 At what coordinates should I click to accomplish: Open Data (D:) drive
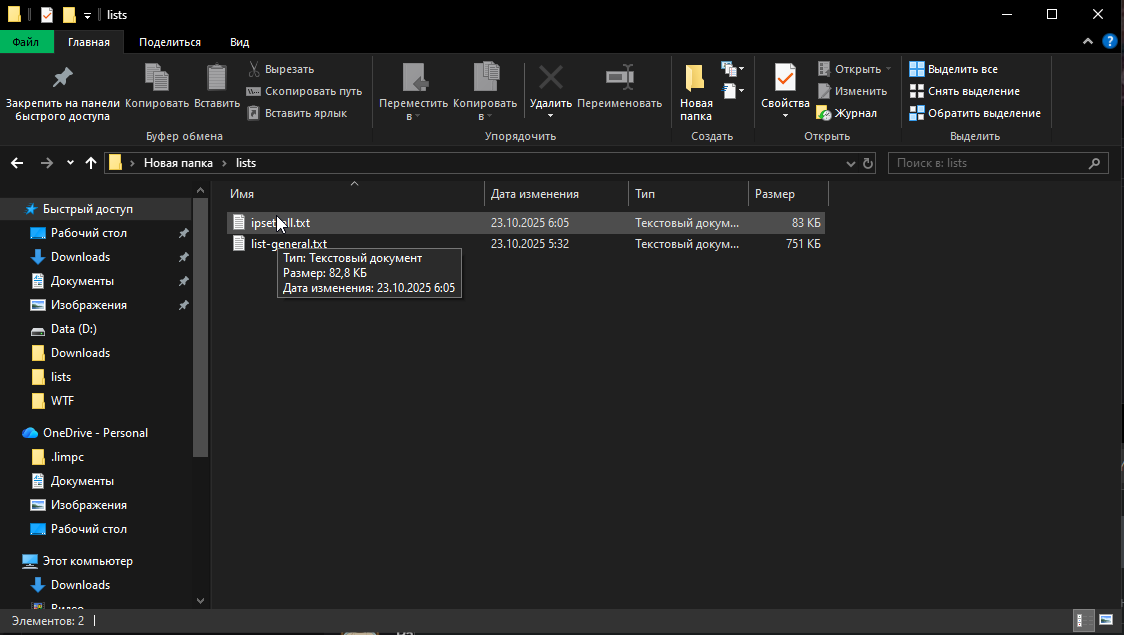(x=73, y=329)
